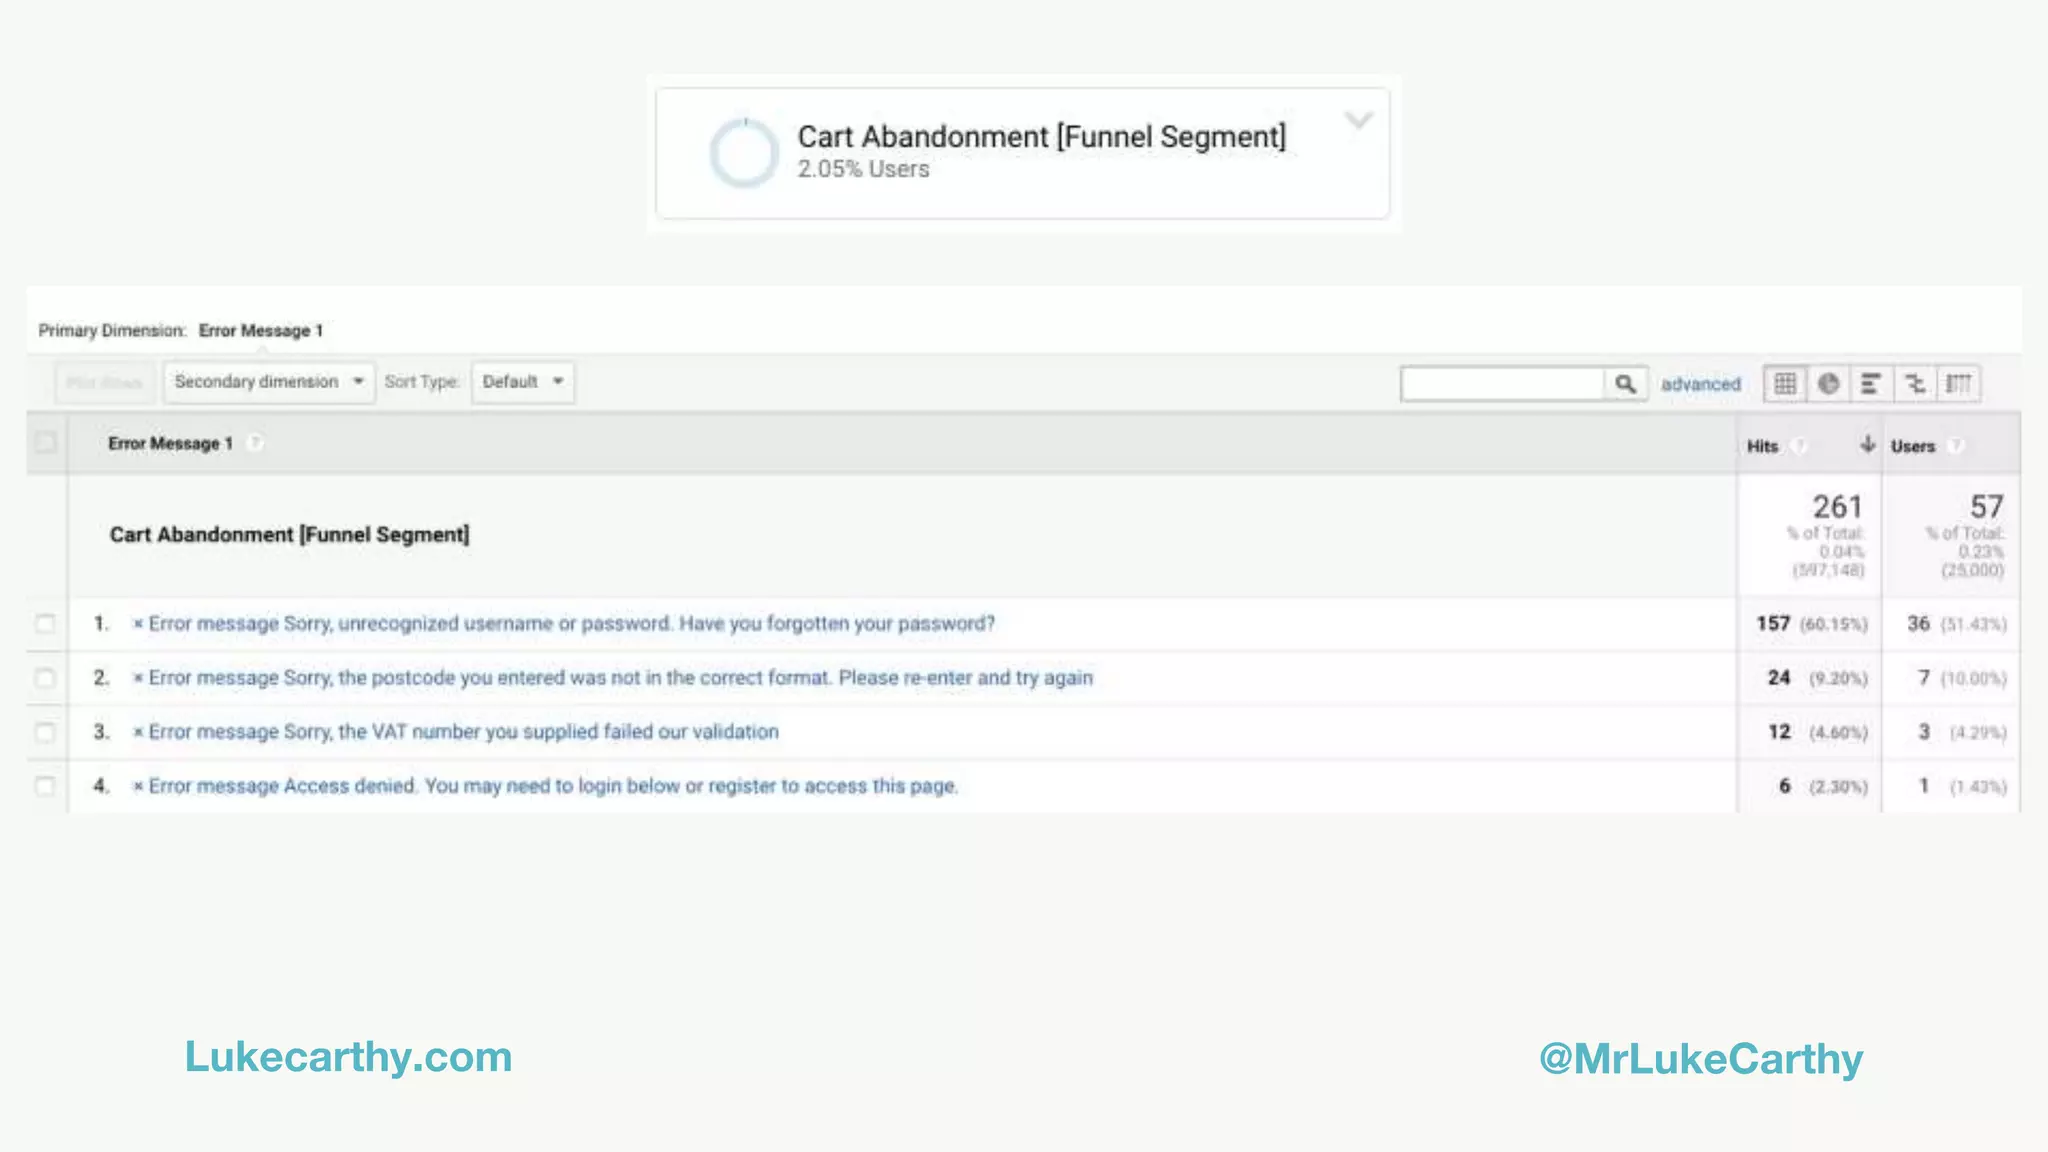Tick the checkbox for the unrecognized username row
Image resolution: width=2048 pixels, height=1152 pixels.
tap(45, 624)
